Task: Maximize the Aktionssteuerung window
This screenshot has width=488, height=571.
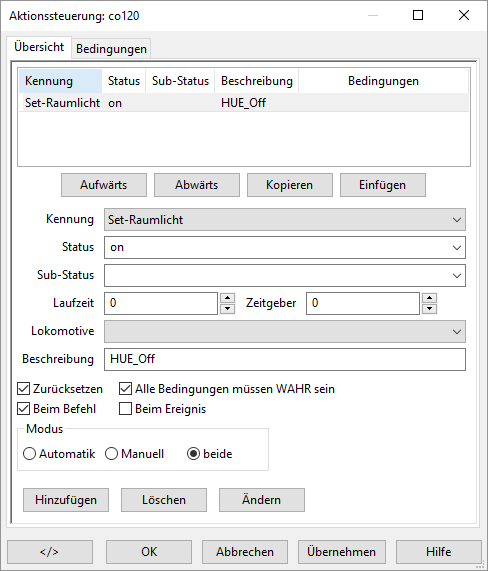Action: coord(418,15)
